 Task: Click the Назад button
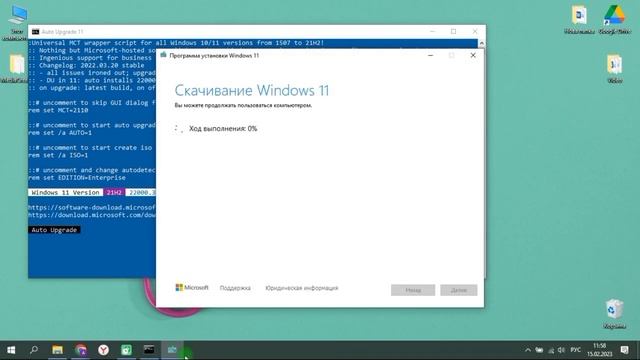click(x=413, y=290)
